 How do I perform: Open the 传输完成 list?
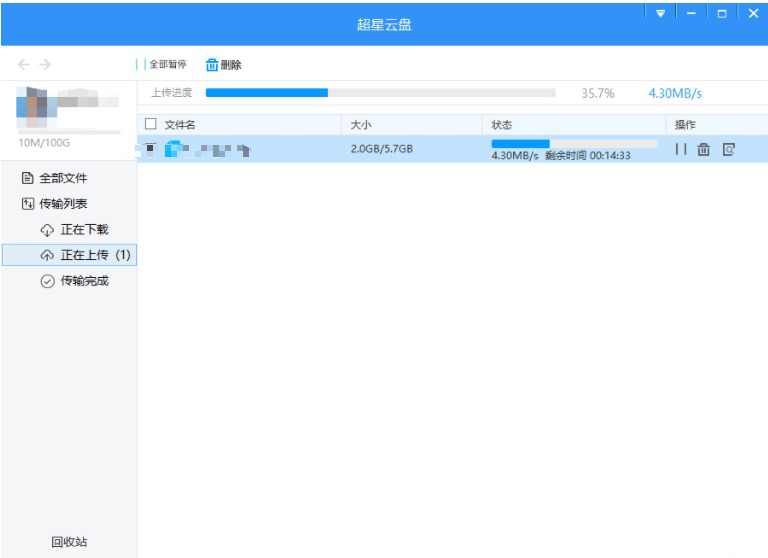(74, 281)
